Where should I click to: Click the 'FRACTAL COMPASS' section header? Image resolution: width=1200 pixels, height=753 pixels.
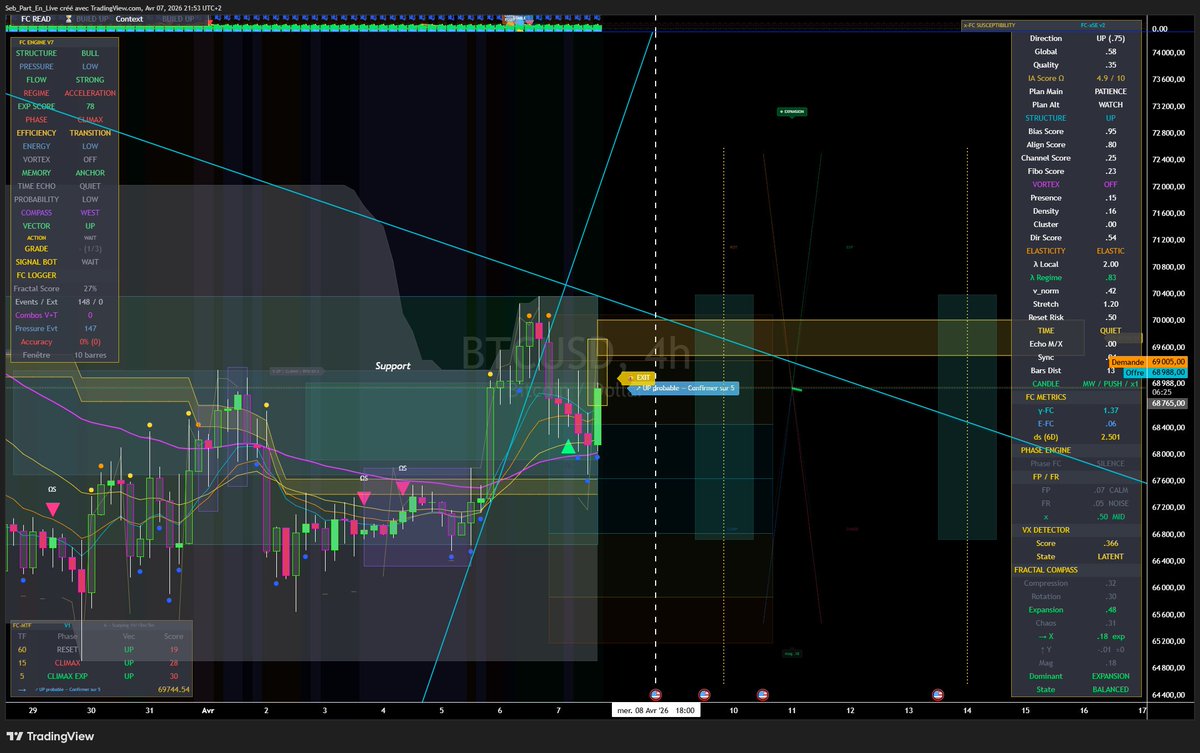pyautogui.click(x=1046, y=569)
